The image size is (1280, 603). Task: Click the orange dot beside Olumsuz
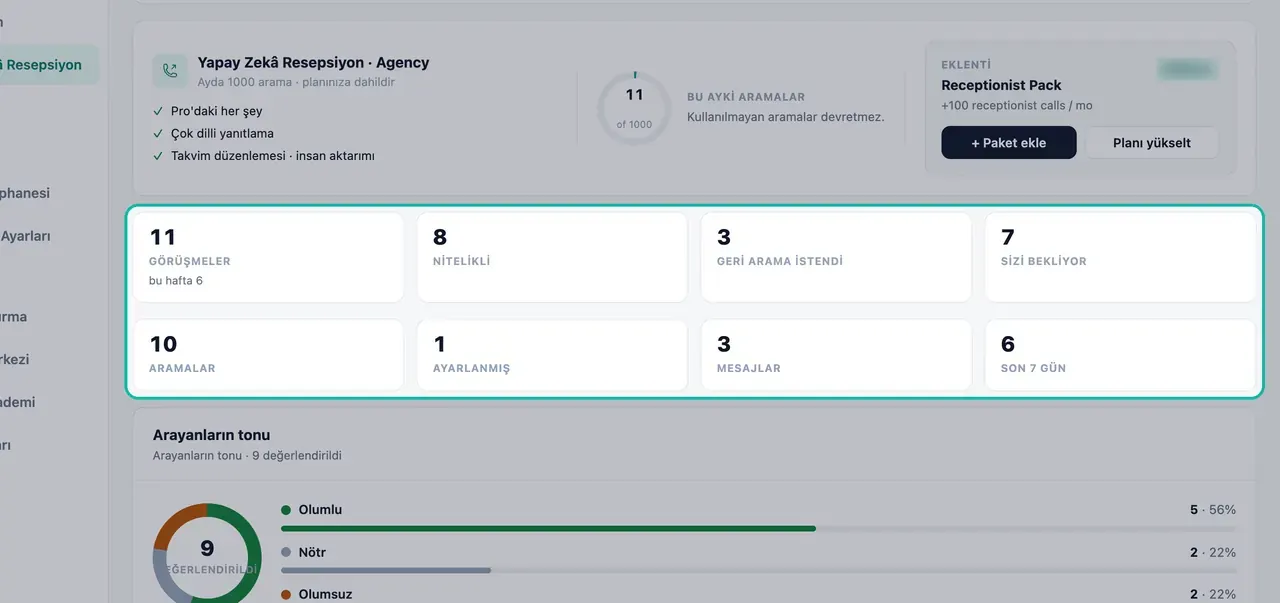[x=286, y=594]
